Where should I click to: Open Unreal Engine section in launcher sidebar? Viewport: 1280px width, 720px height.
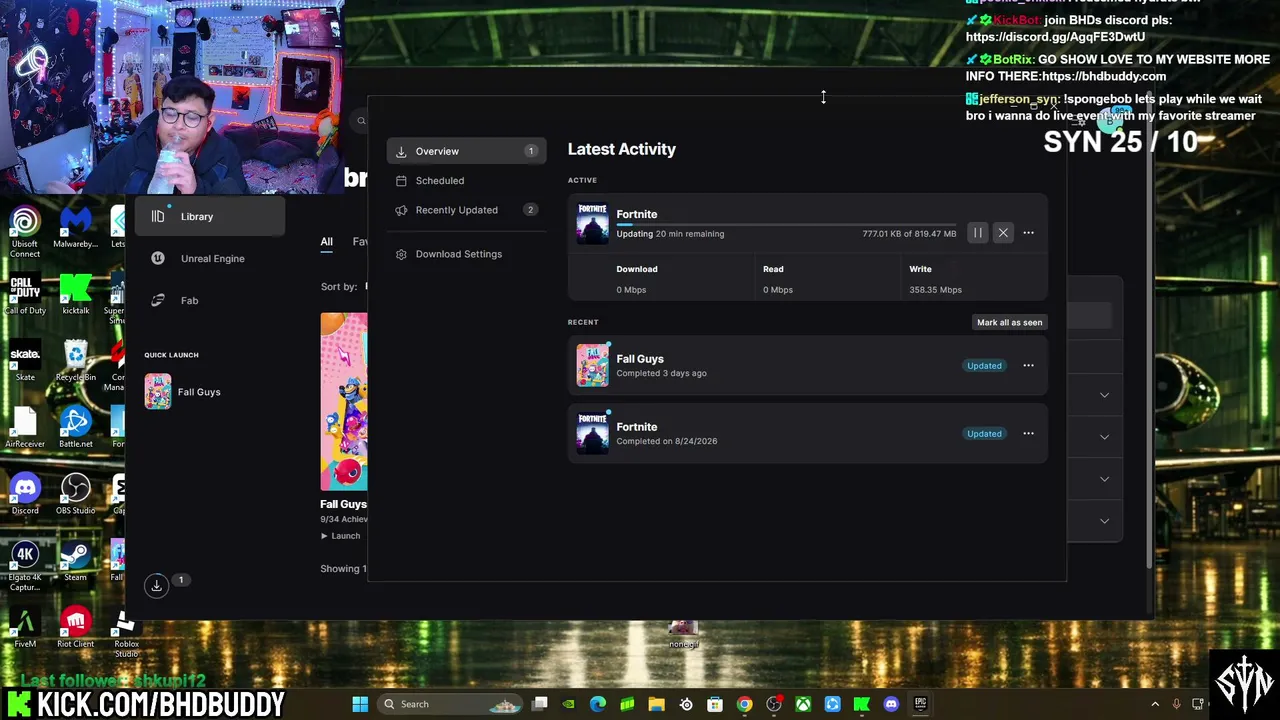click(210, 259)
